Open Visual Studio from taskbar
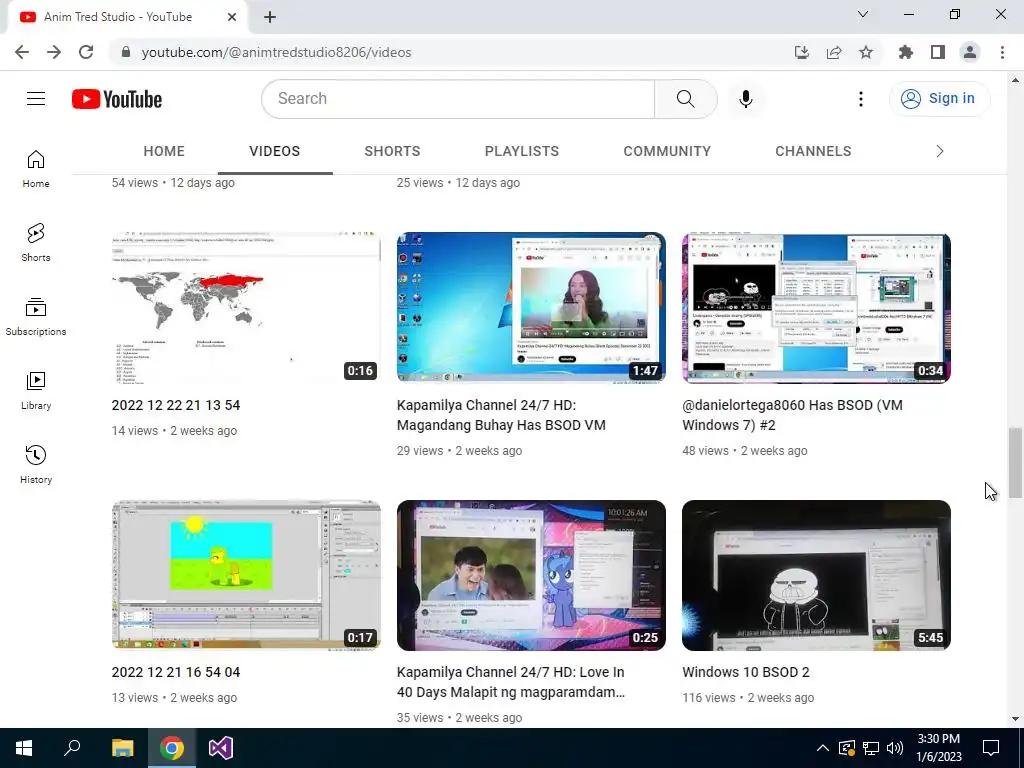This screenshot has height=768, width=1024. (221, 748)
